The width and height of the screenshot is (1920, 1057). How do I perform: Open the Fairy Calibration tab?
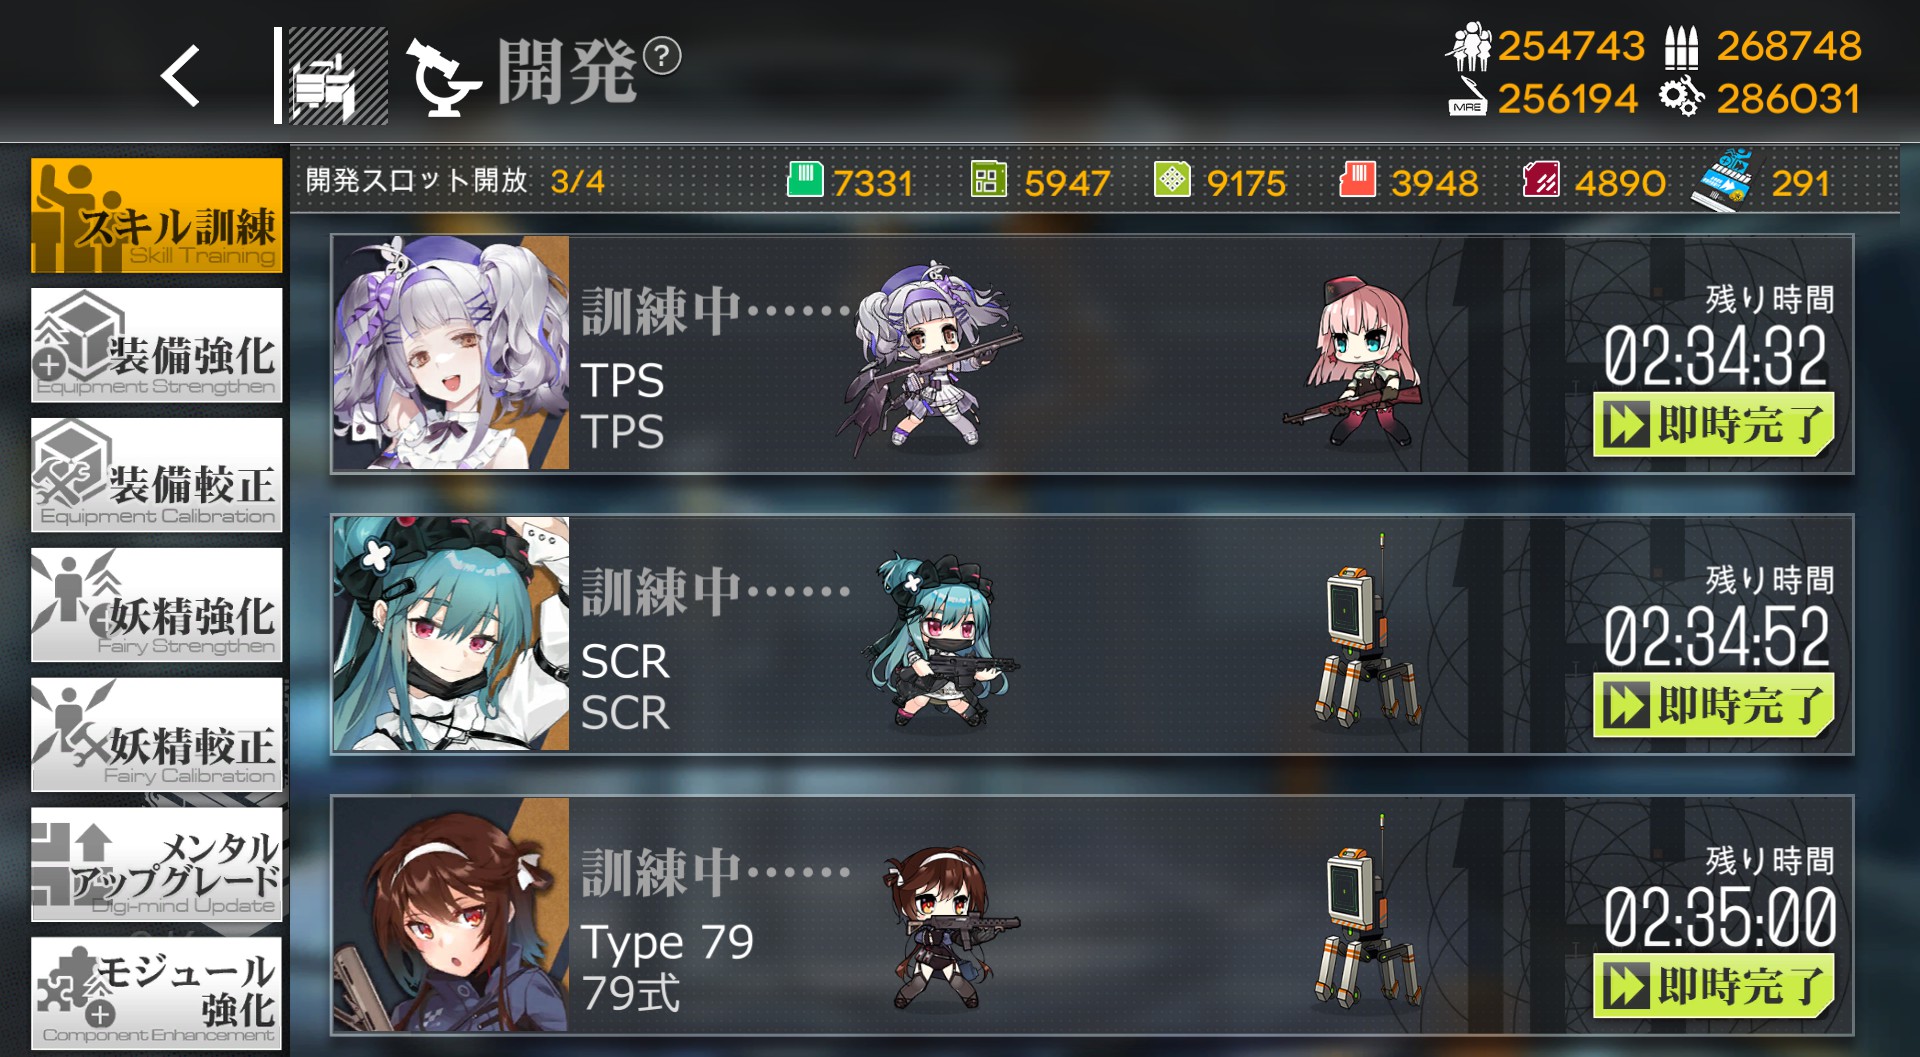(156, 735)
